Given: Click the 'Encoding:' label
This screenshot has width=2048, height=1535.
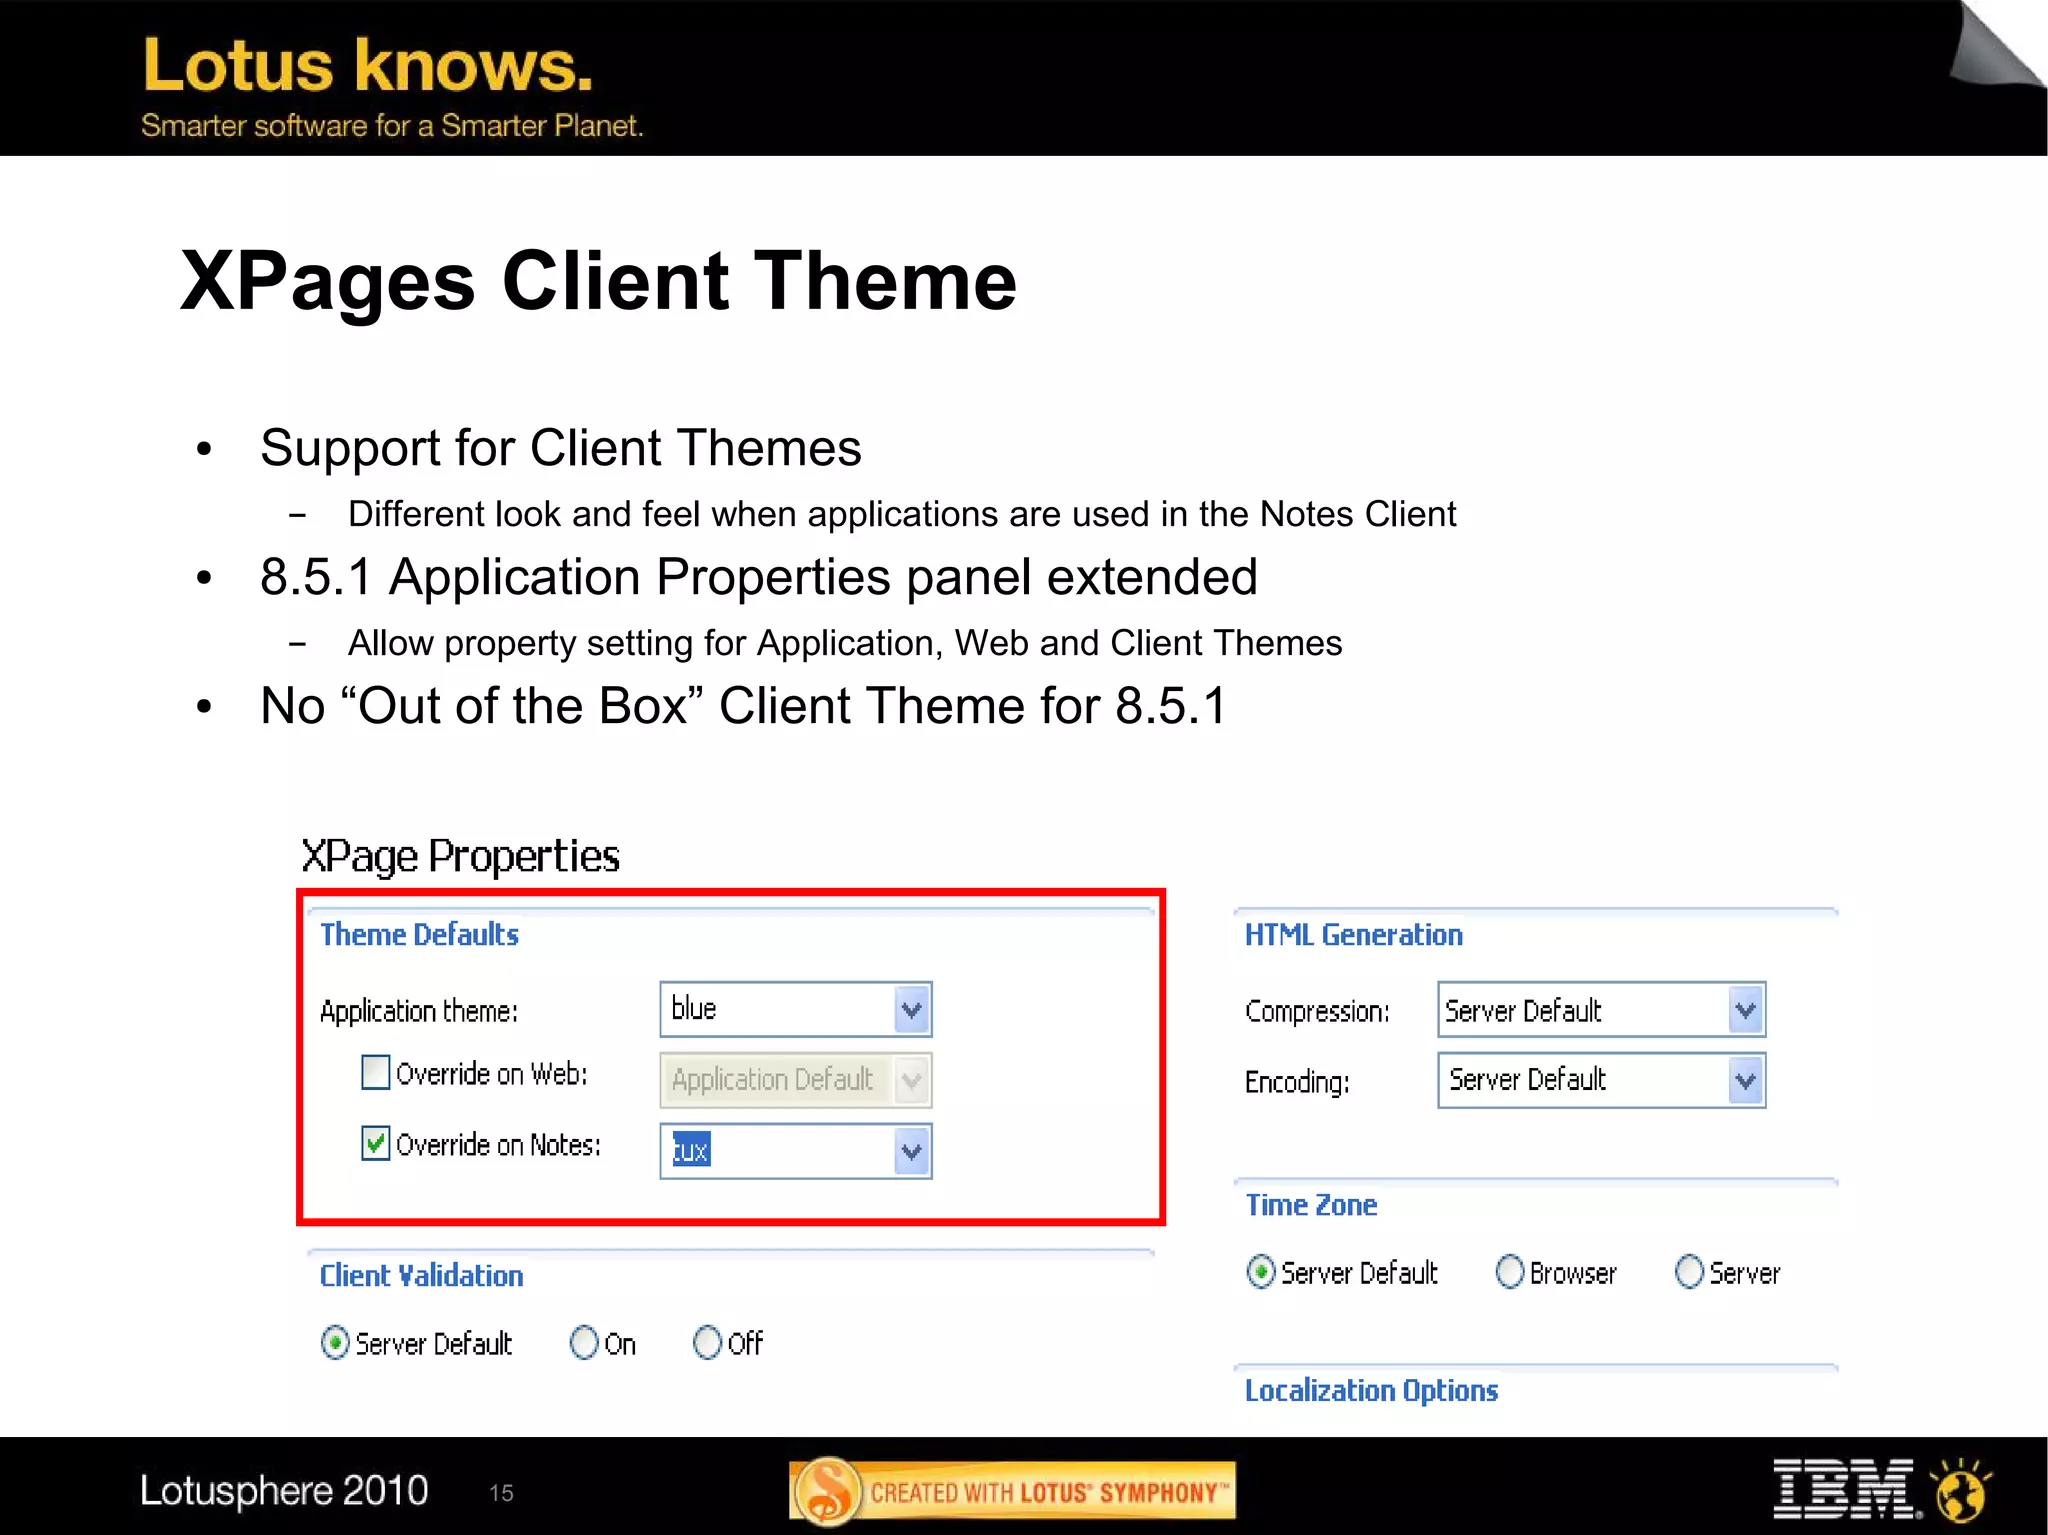Looking at the screenshot, I should tap(1297, 1082).
